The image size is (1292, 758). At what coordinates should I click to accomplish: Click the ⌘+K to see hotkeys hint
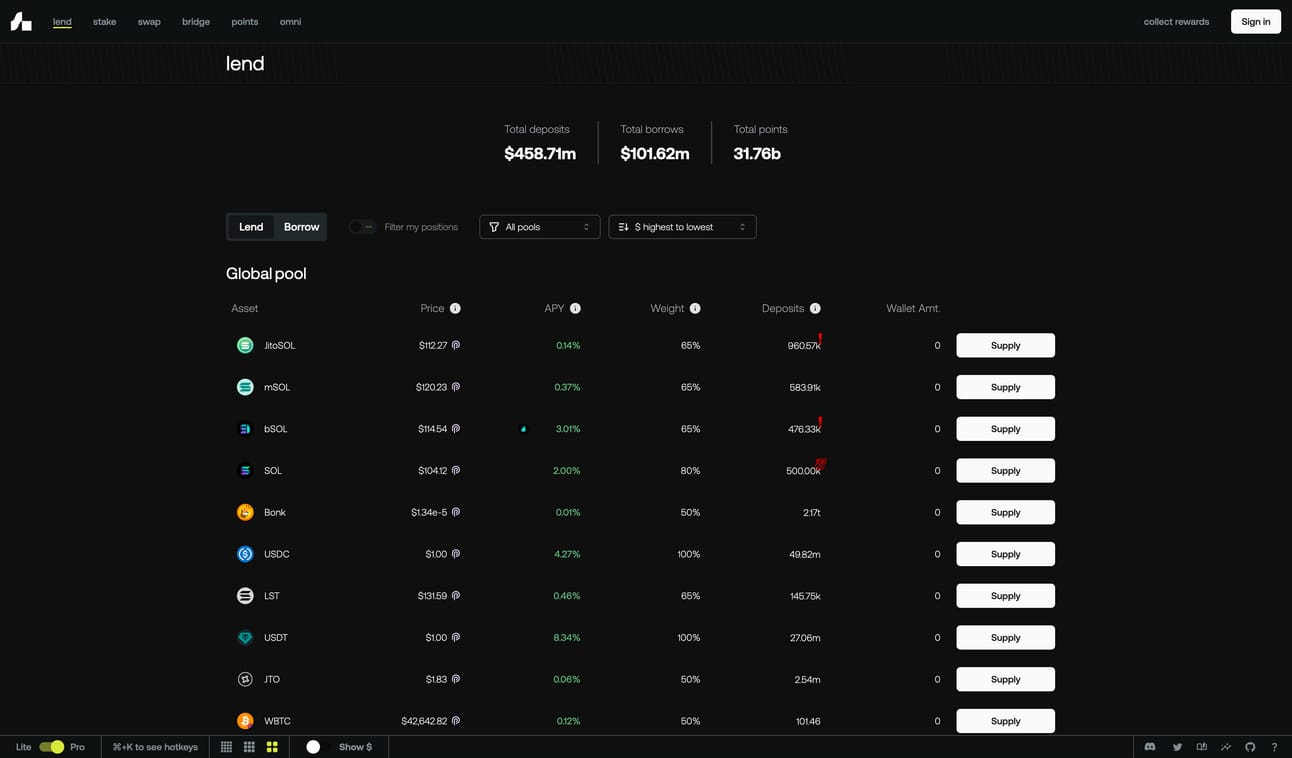155,747
